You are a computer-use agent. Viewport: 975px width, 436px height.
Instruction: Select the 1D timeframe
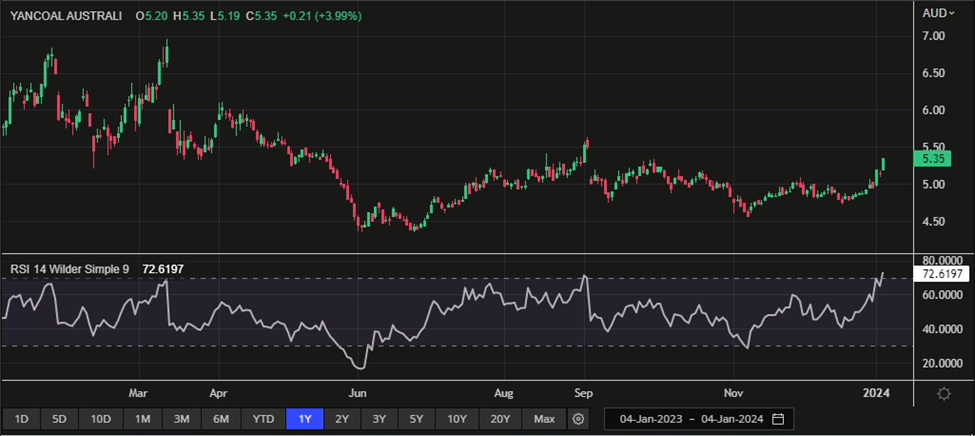pyautogui.click(x=21, y=419)
